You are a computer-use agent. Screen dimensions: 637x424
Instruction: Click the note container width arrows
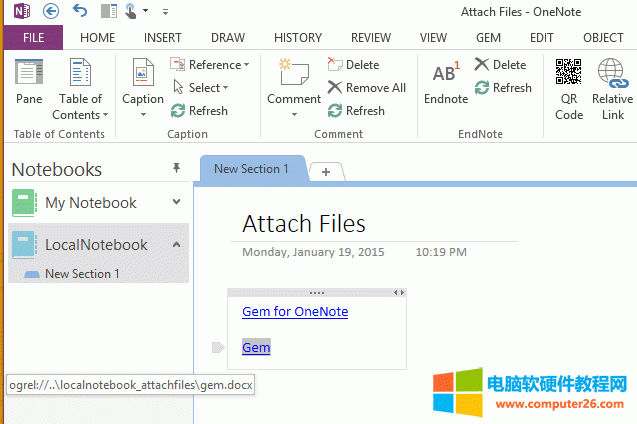click(399, 292)
